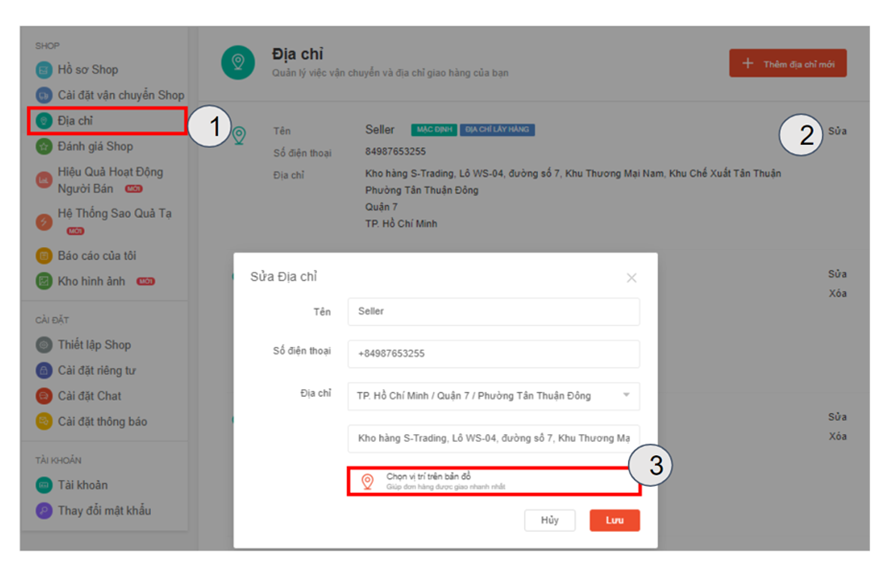Click the Kho hình ảnh icon

coord(43,282)
